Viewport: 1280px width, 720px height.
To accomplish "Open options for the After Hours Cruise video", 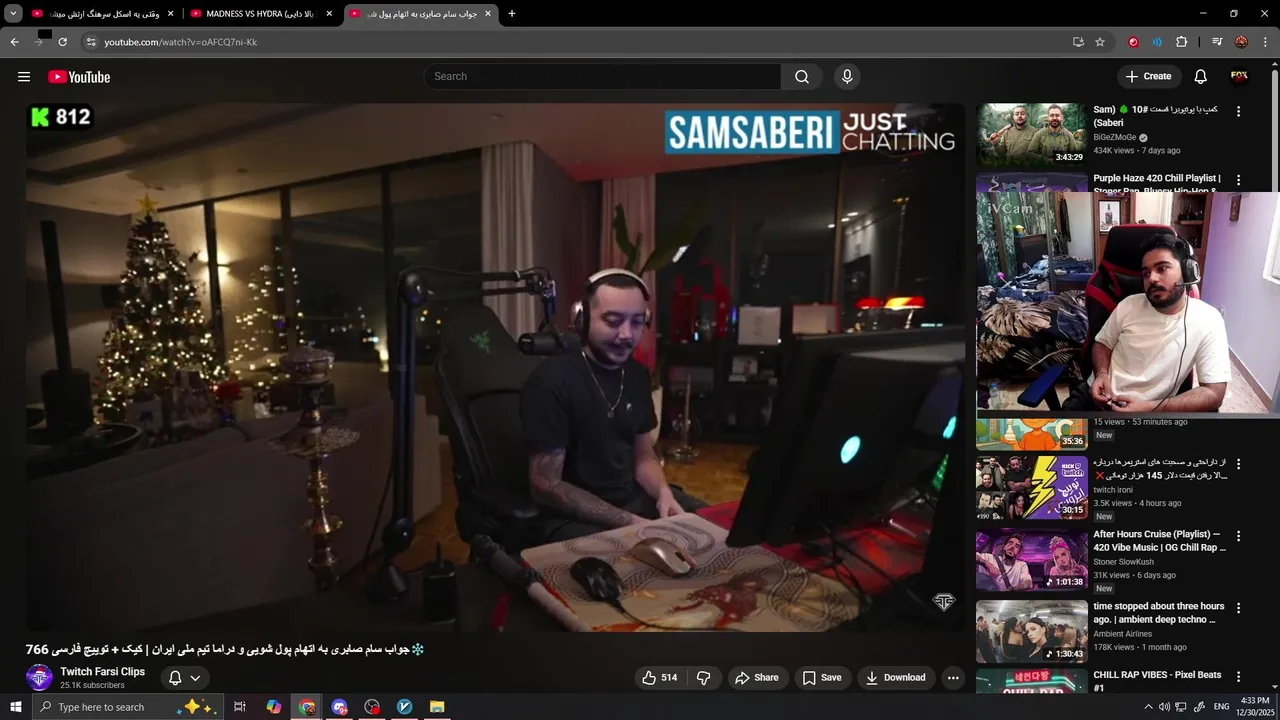I will 1238,536.
